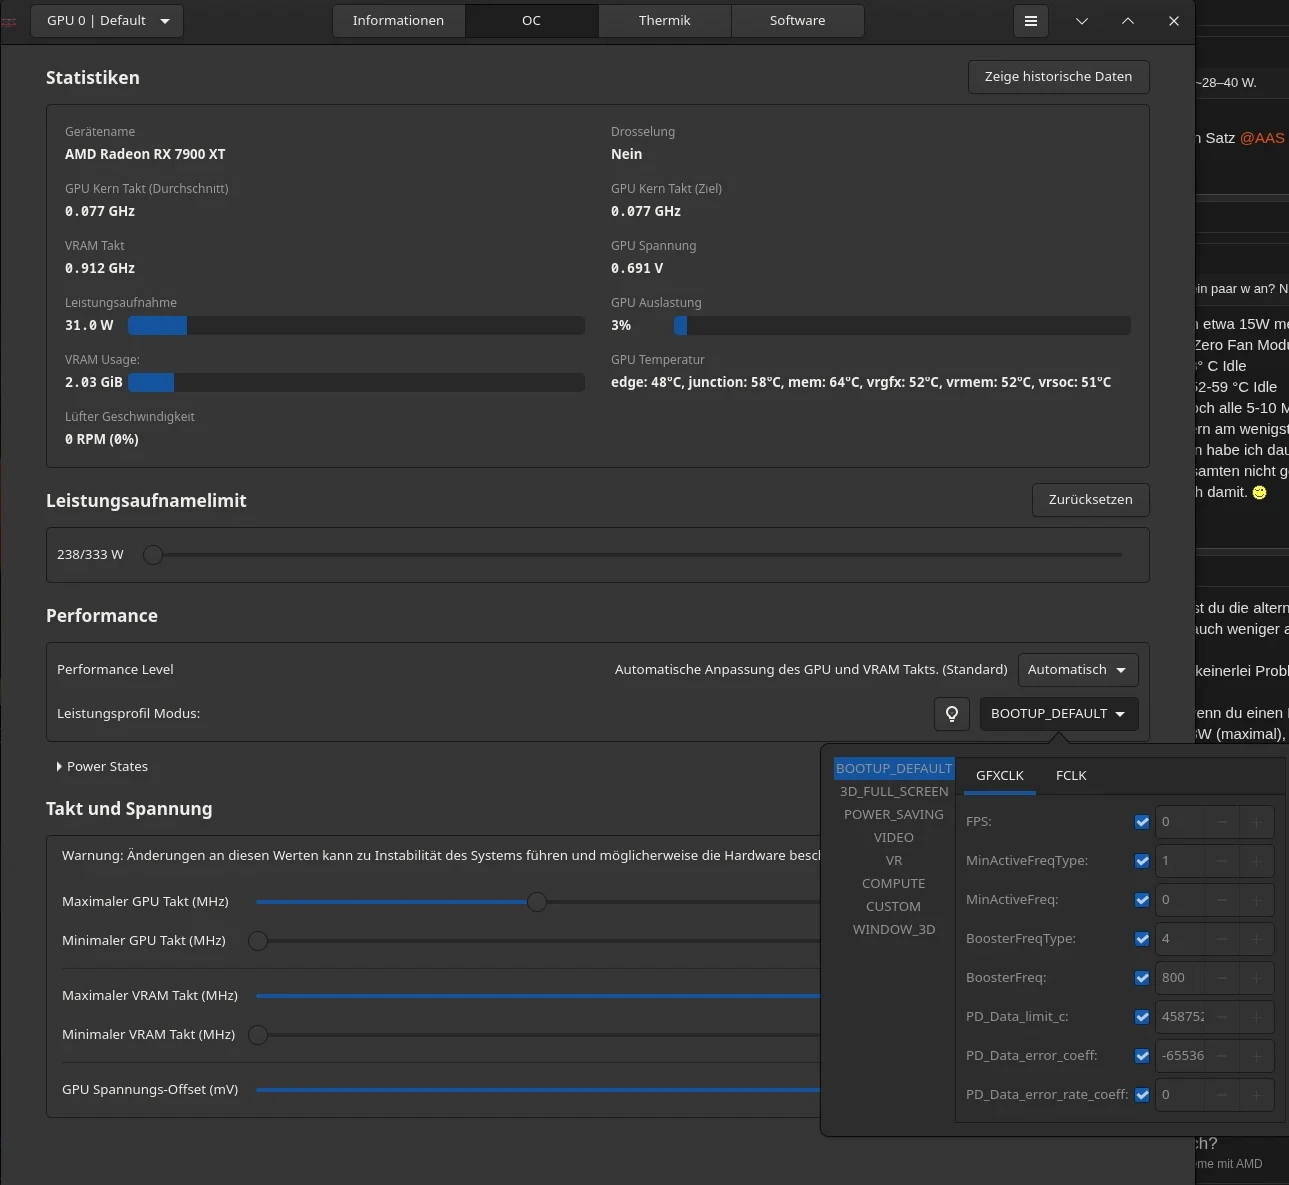Decrease the MinActiveFreqType value

pyautogui.click(x=1222, y=861)
